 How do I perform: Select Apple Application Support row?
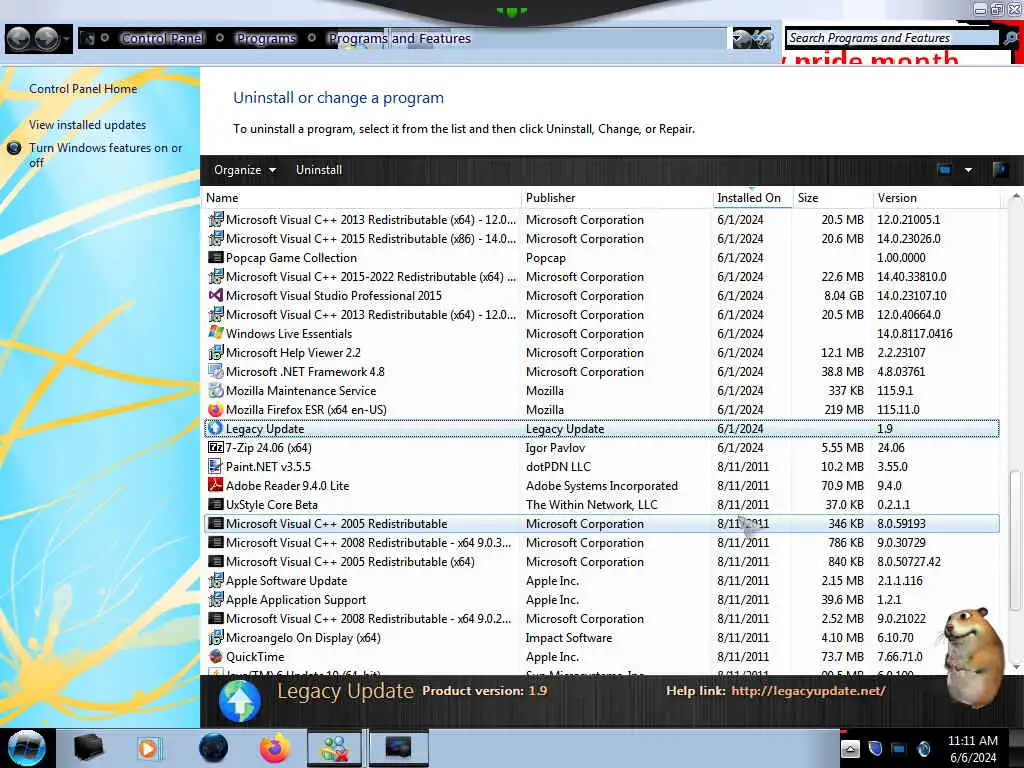click(601, 600)
